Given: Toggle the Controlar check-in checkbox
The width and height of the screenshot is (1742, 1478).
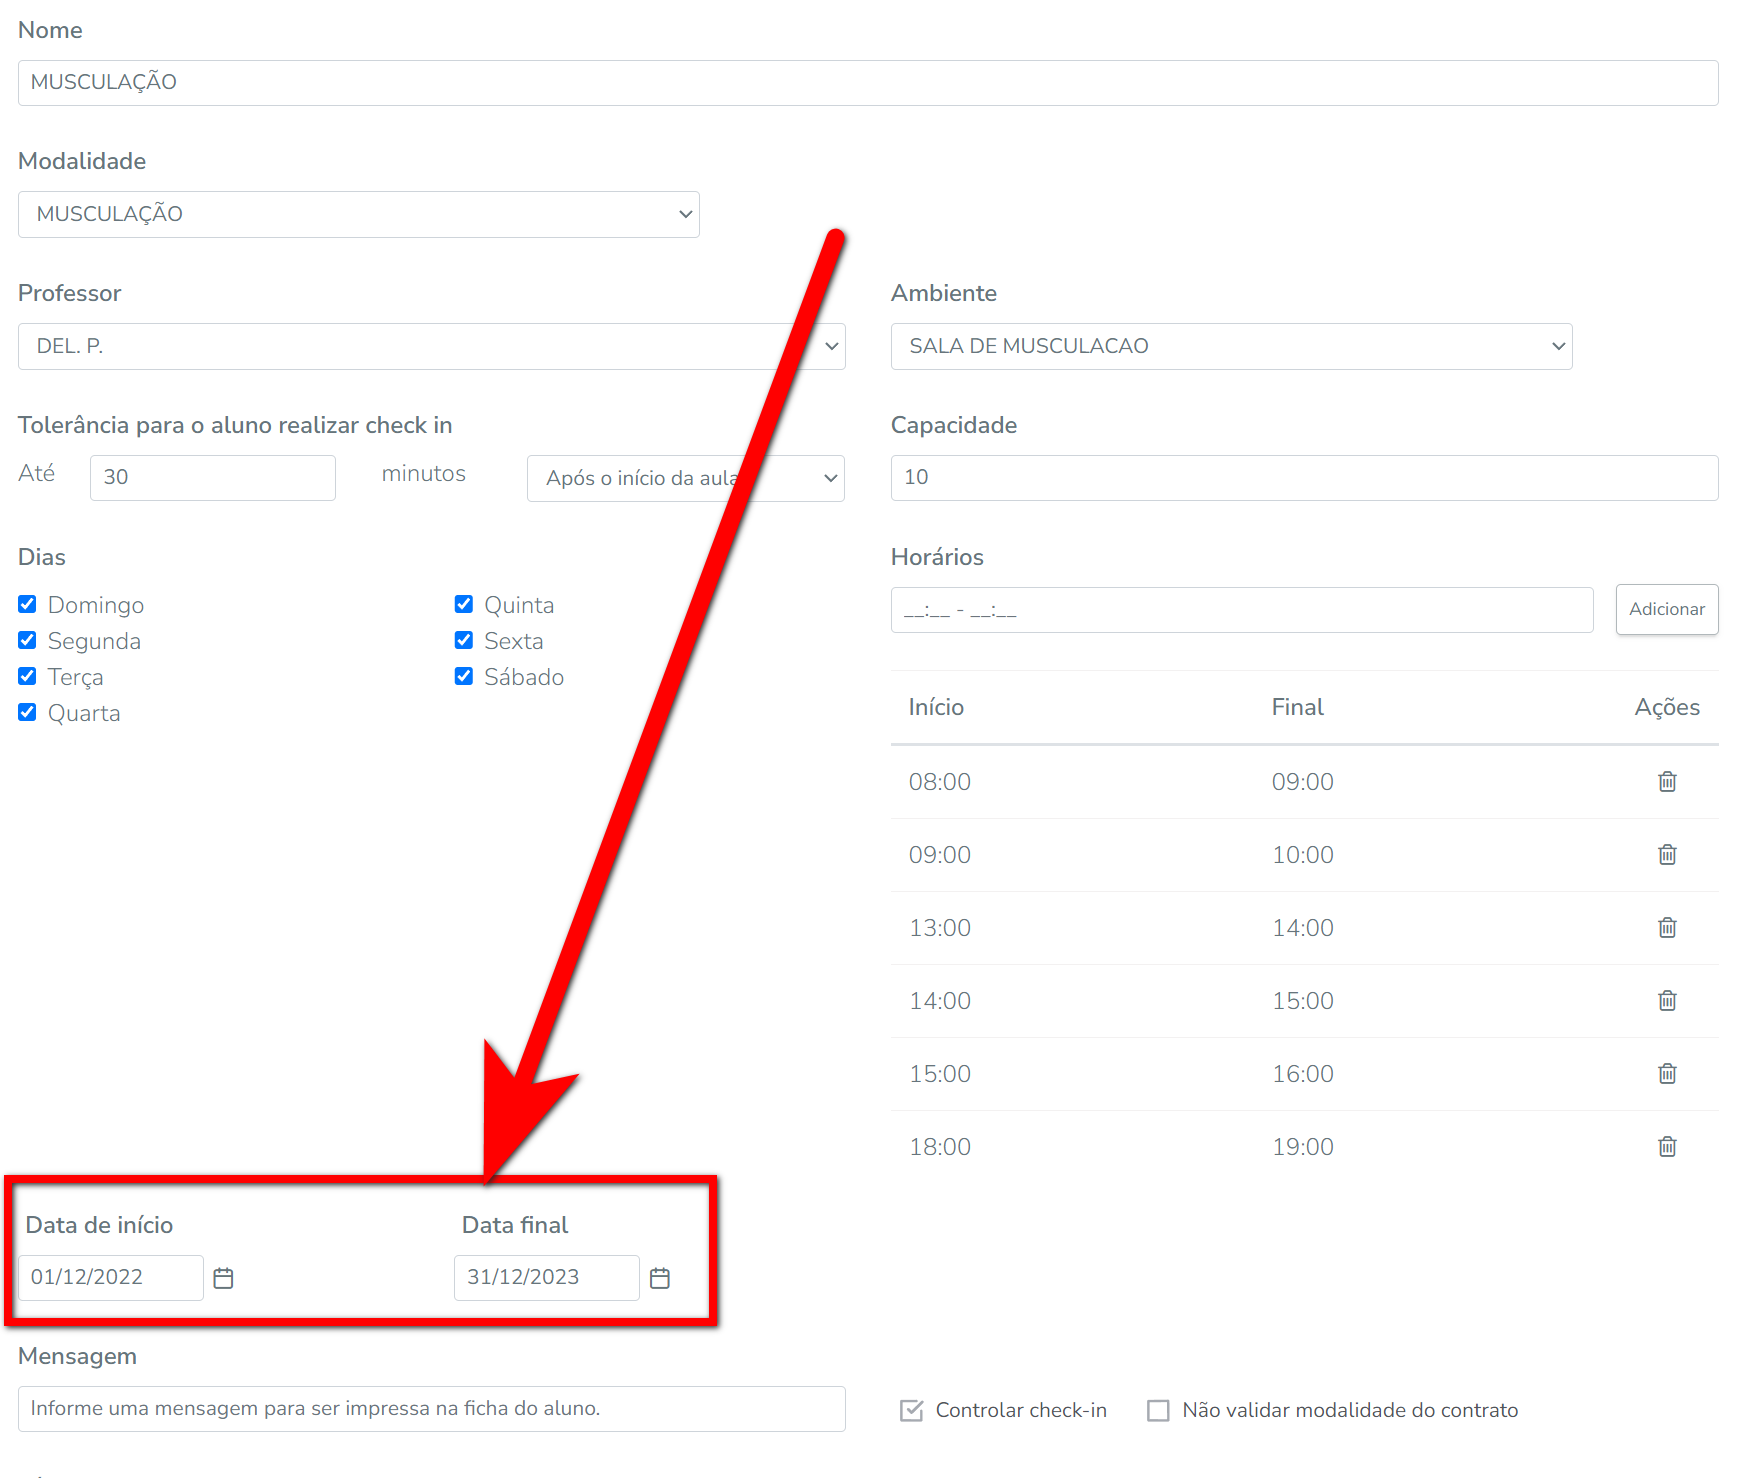Looking at the screenshot, I should point(911,1410).
